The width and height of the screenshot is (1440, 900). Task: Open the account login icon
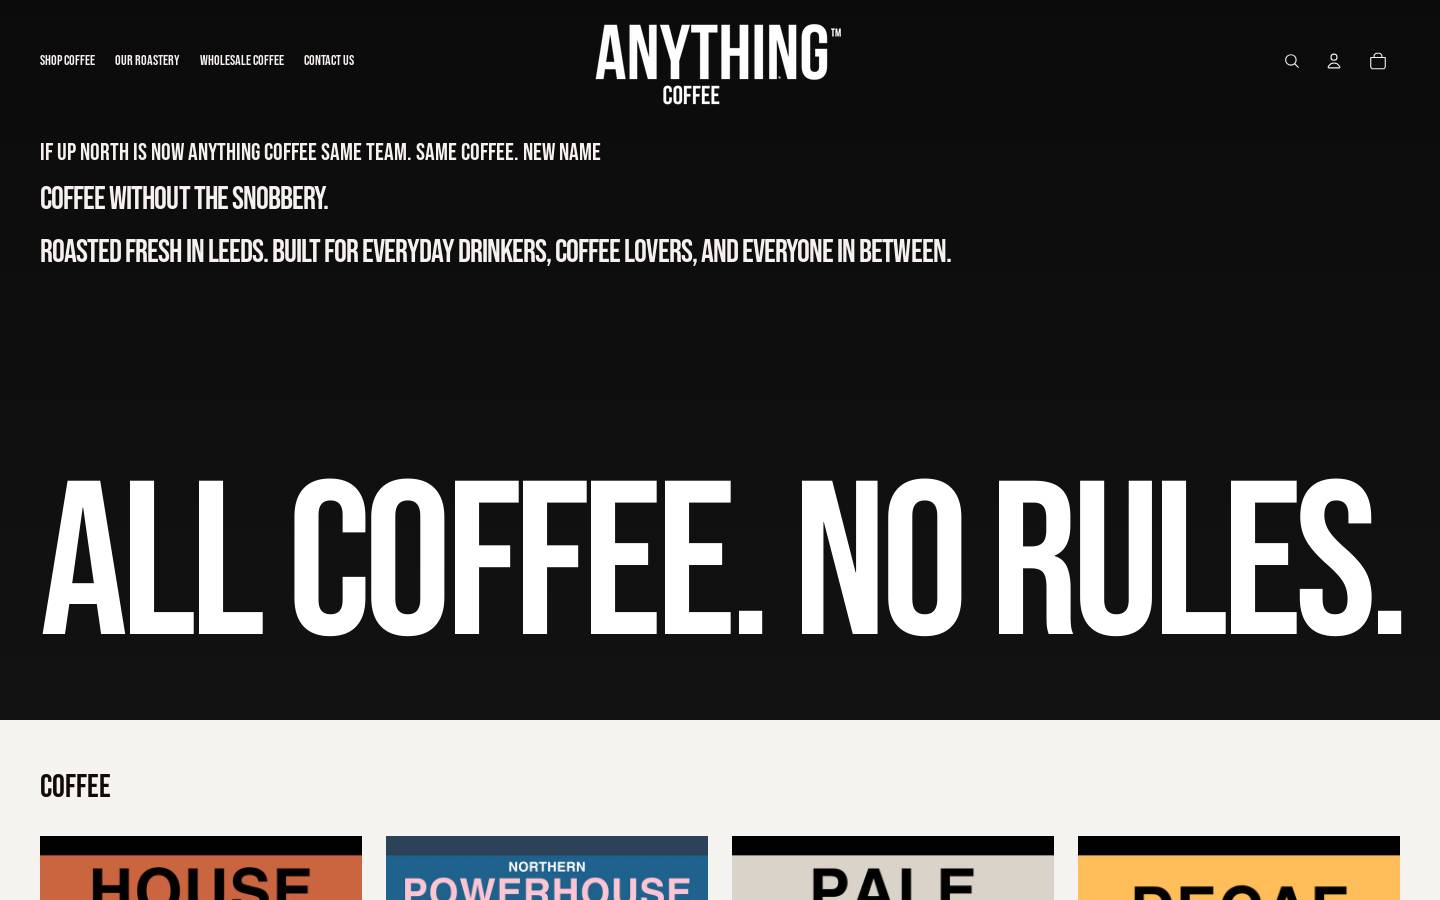coord(1334,61)
